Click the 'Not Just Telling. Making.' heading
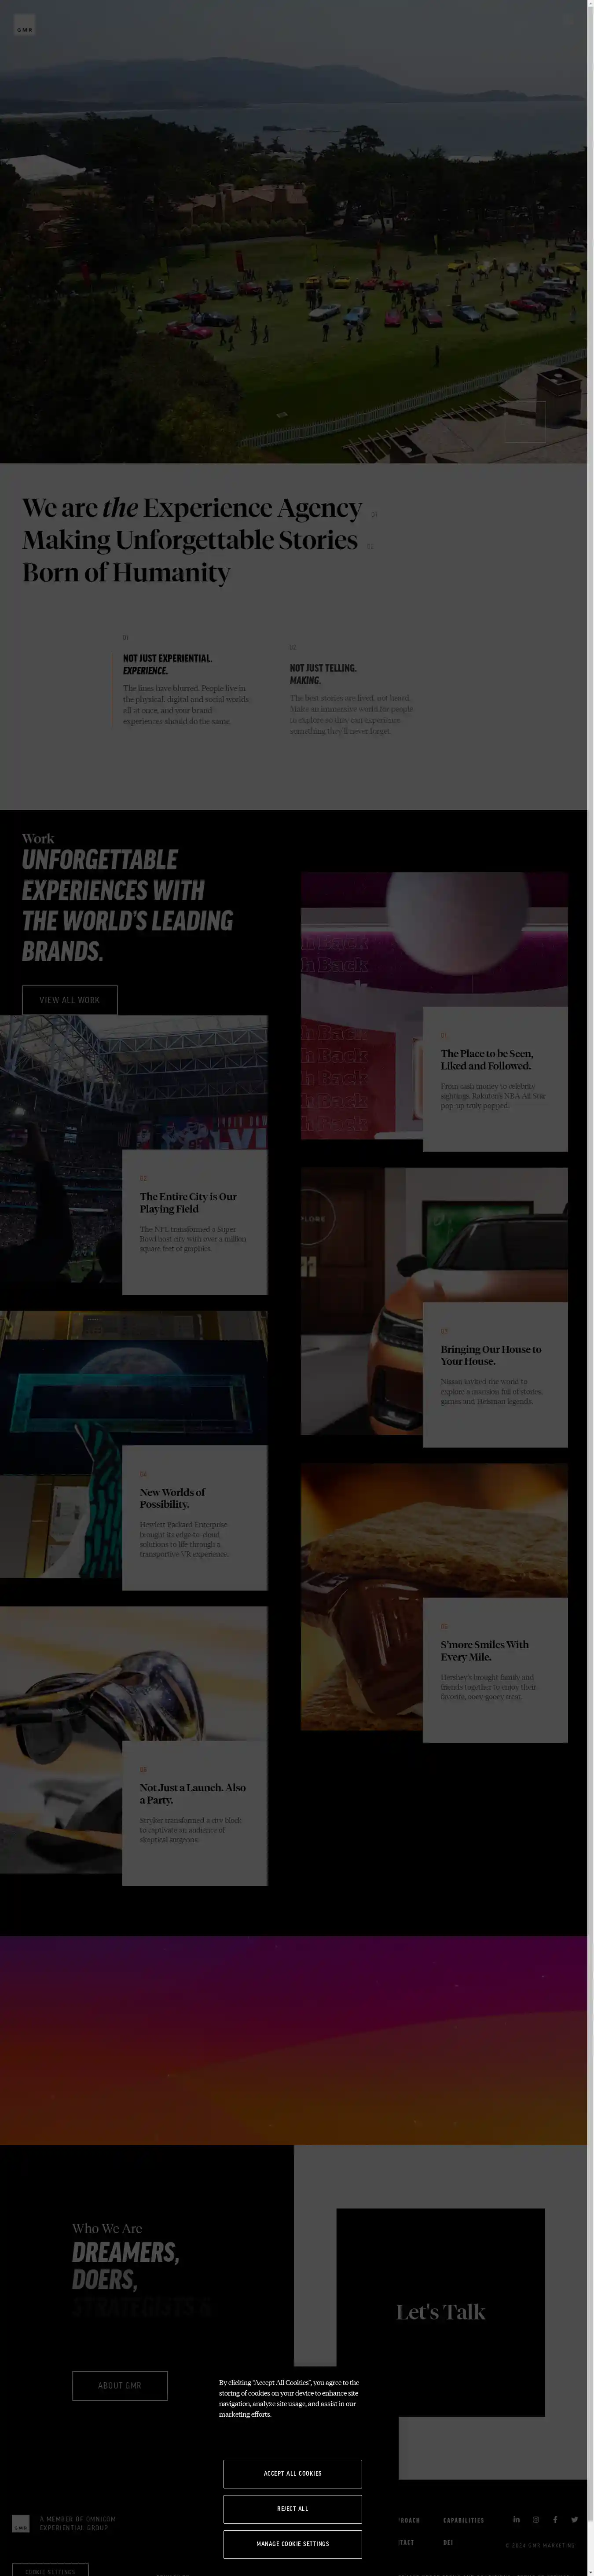The height and width of the screenshot is (2576, 594). click(323, 673)
